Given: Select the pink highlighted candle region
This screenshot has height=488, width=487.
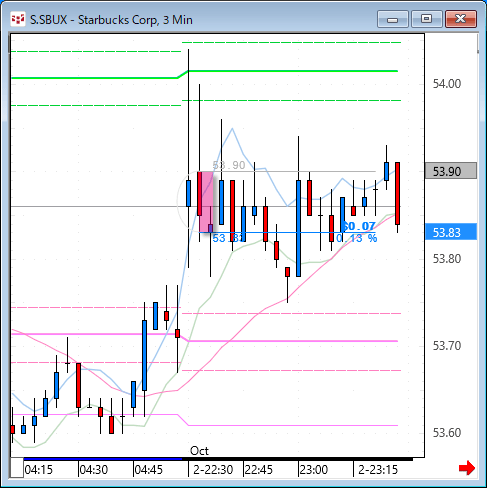Looking at the screenshot, I should coord(206,202).
